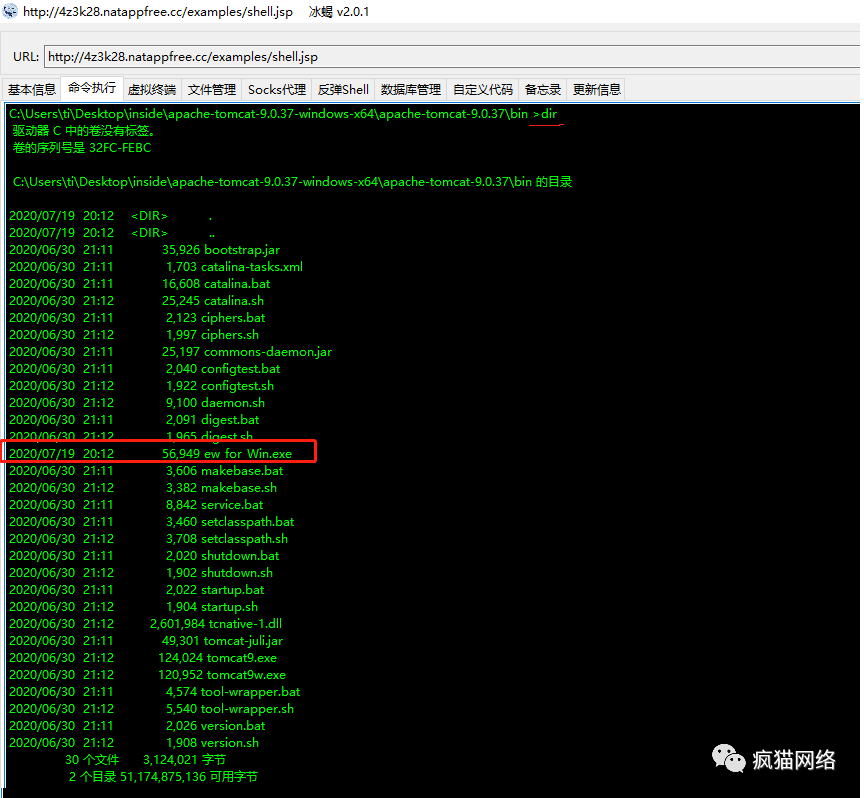Image resolution: width=864 pixels, height=798 pixels.
Task: Click the catalina-tasks.xml row
Action: click(156, 267)
